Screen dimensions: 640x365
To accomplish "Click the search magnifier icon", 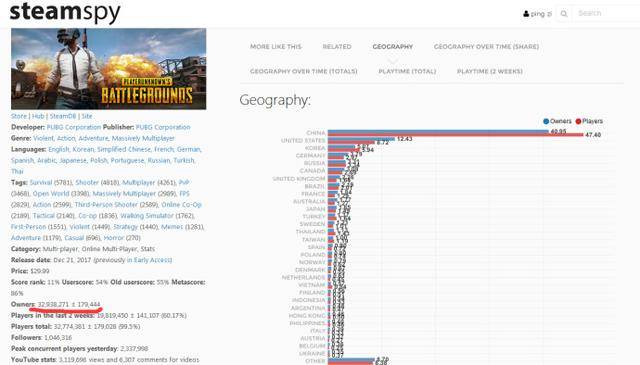I will (564, 14).
